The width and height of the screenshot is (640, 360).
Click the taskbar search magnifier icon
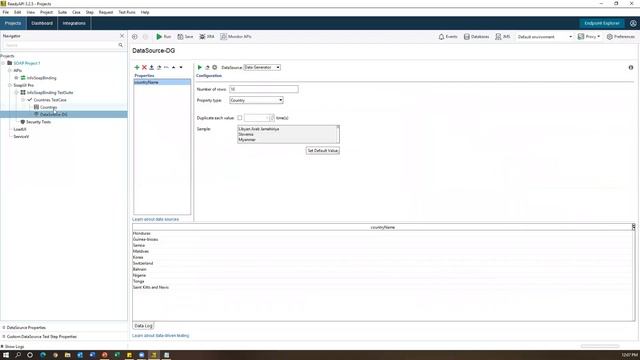[x=18, y=355]
